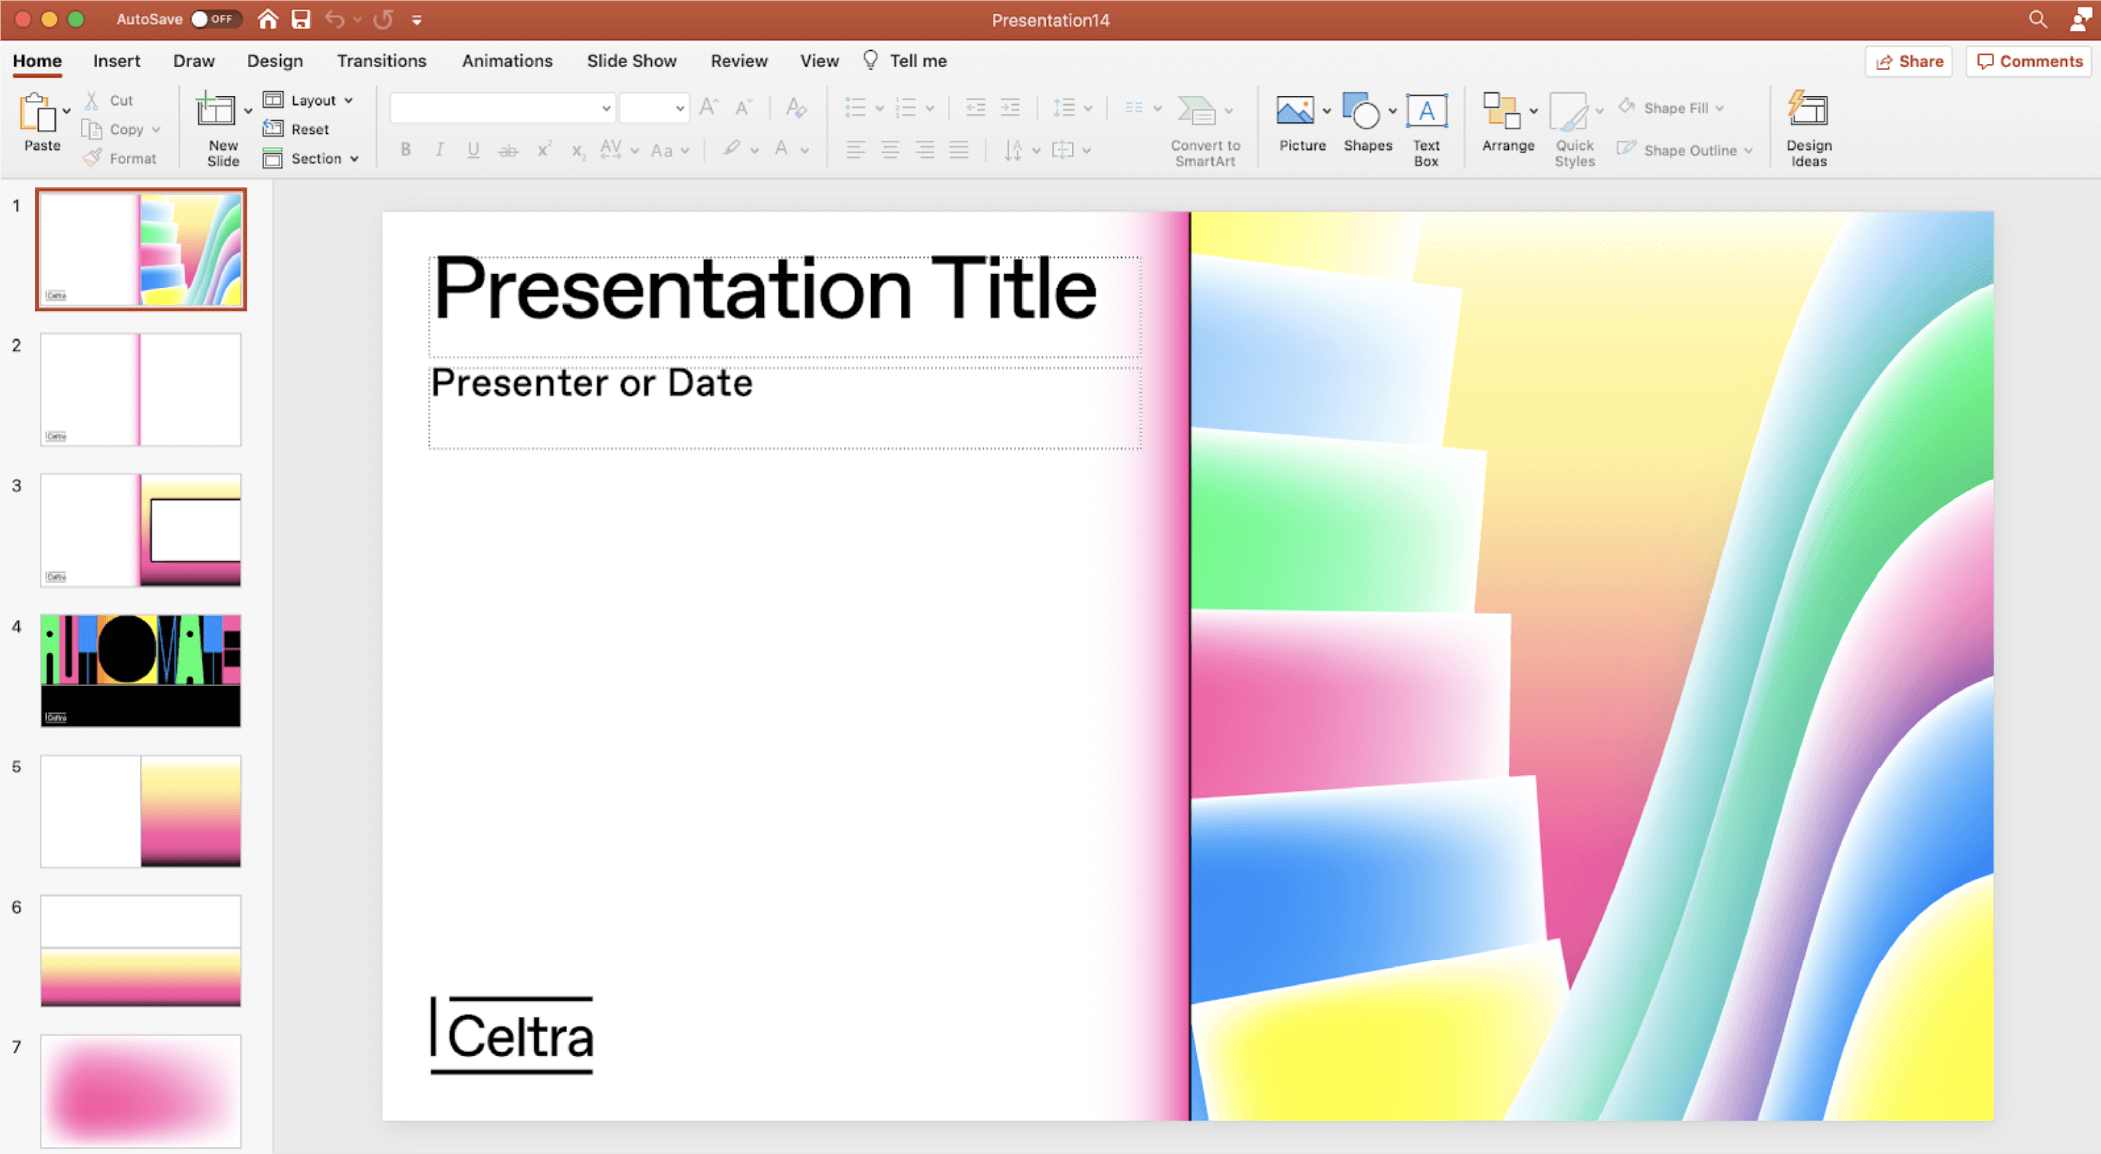Image resolution: width=2101 pixels, height=1154 pixels.
Task: Toggle the AutoSave switch
Action: [213, 19]
